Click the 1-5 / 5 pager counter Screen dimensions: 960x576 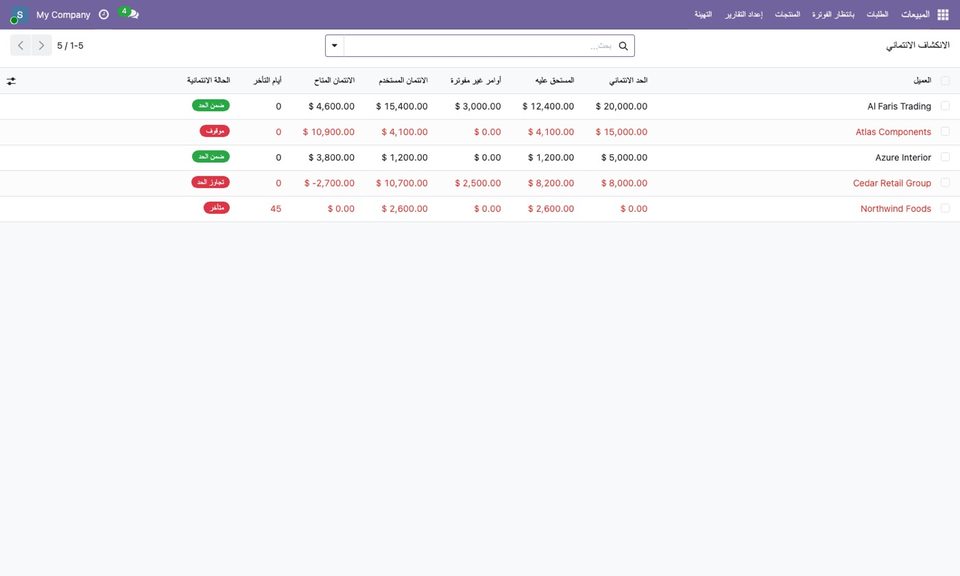click(x=70, y=46)
